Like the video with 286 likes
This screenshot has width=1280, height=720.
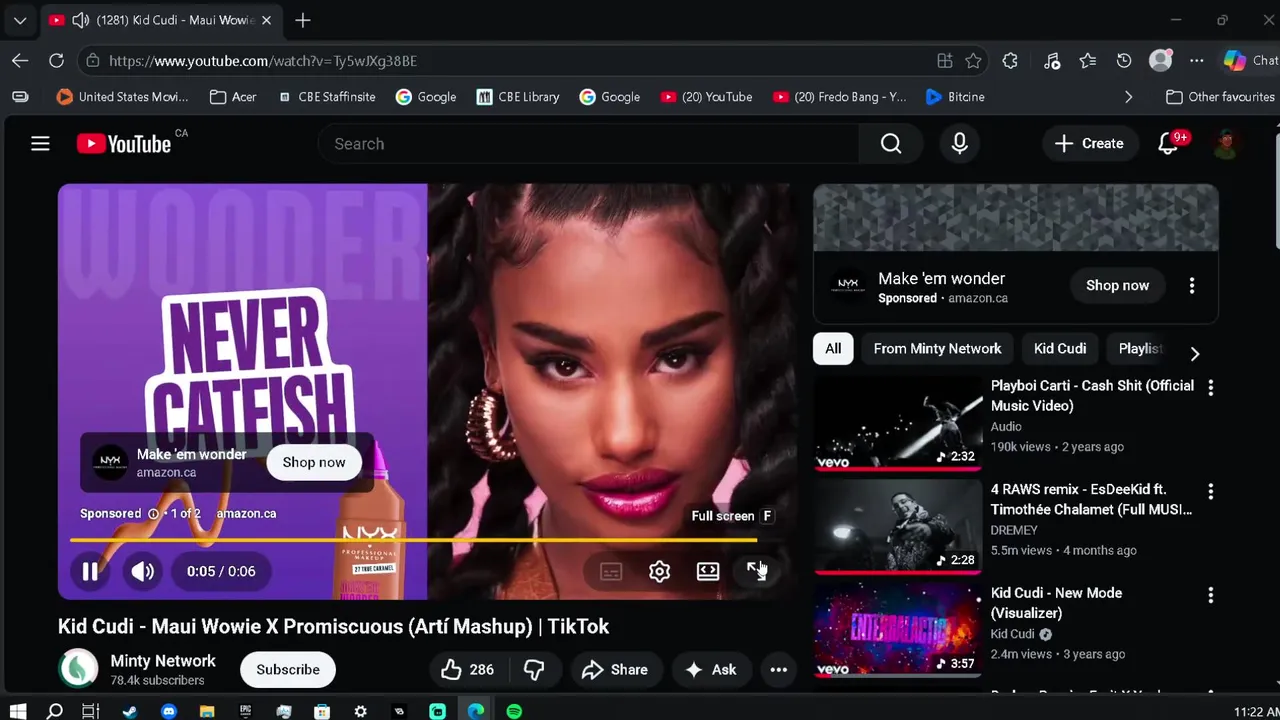(467, 670)
